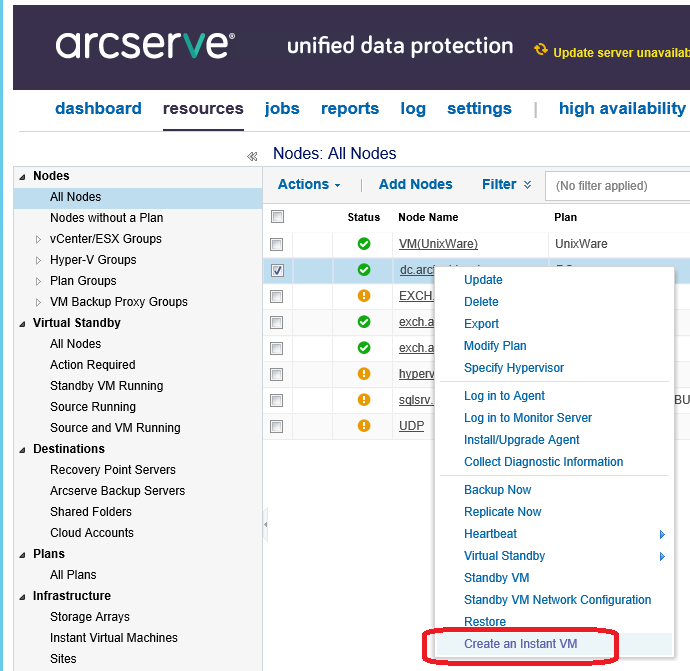690x671 pixels.
Task: Uncheck the selected dc node checkbox
Action: point(277,270)
